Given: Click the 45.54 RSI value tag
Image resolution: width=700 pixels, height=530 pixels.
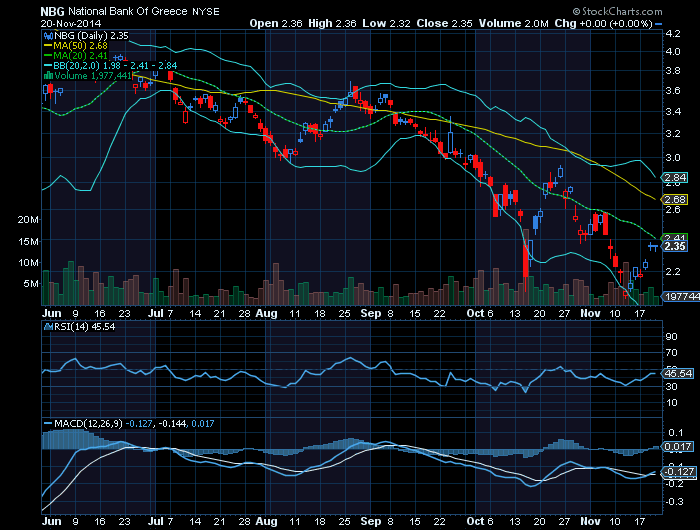Looking at the screenshot, I should click(x=678, y=373).
